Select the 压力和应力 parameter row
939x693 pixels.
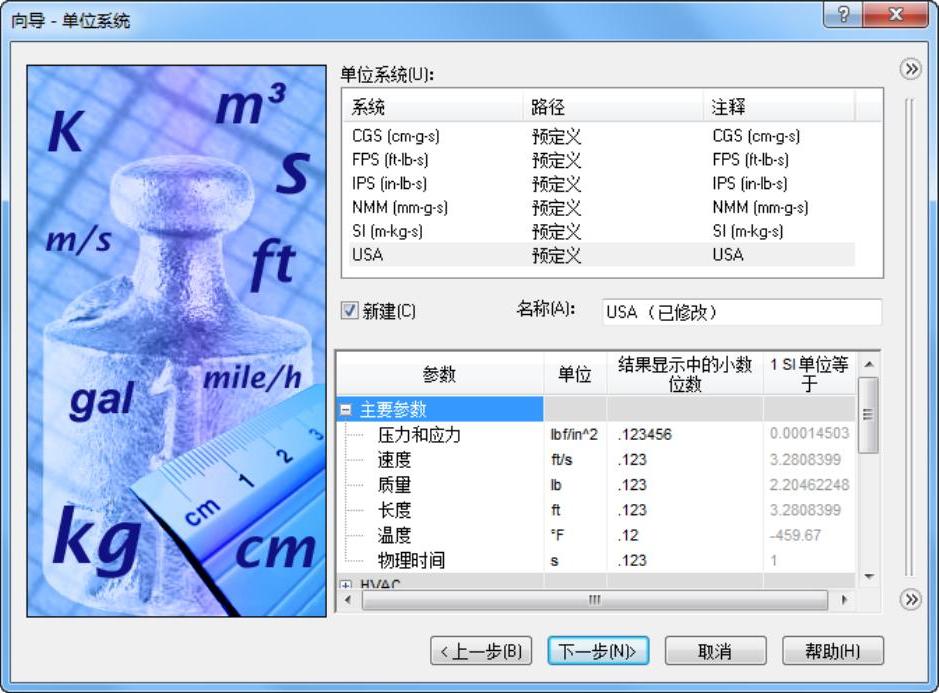[x=596, y=434]
